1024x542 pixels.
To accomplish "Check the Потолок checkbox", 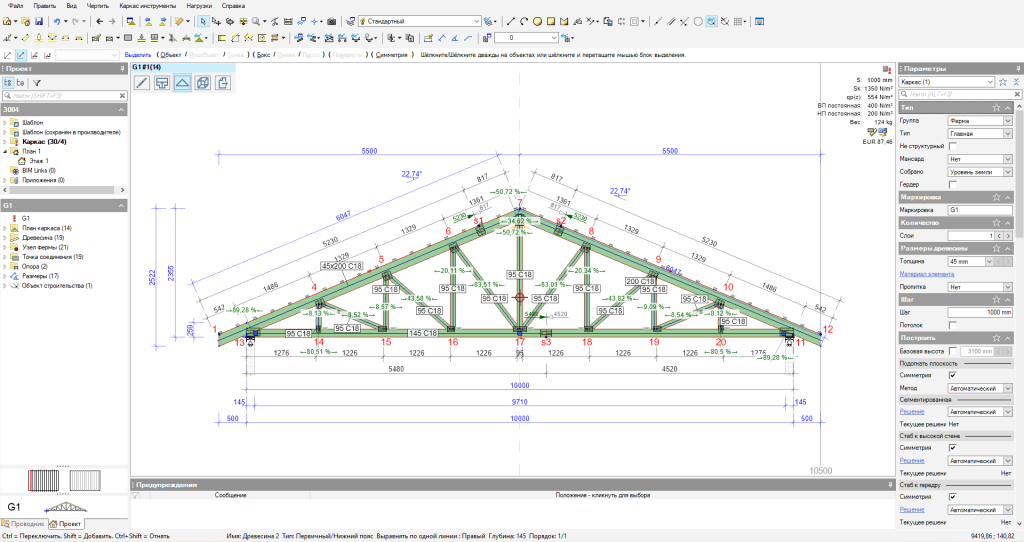I will point(952,324).
